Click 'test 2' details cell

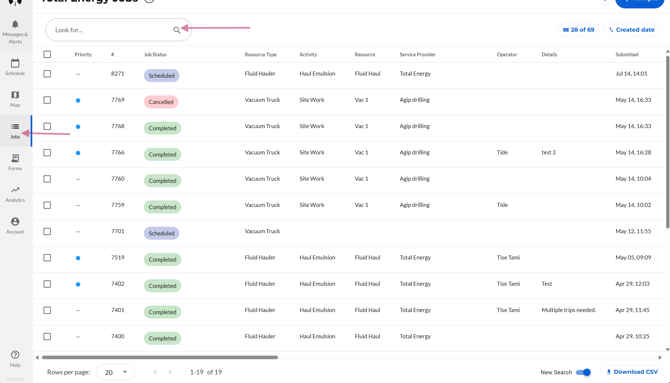click(x=549, y=153)
